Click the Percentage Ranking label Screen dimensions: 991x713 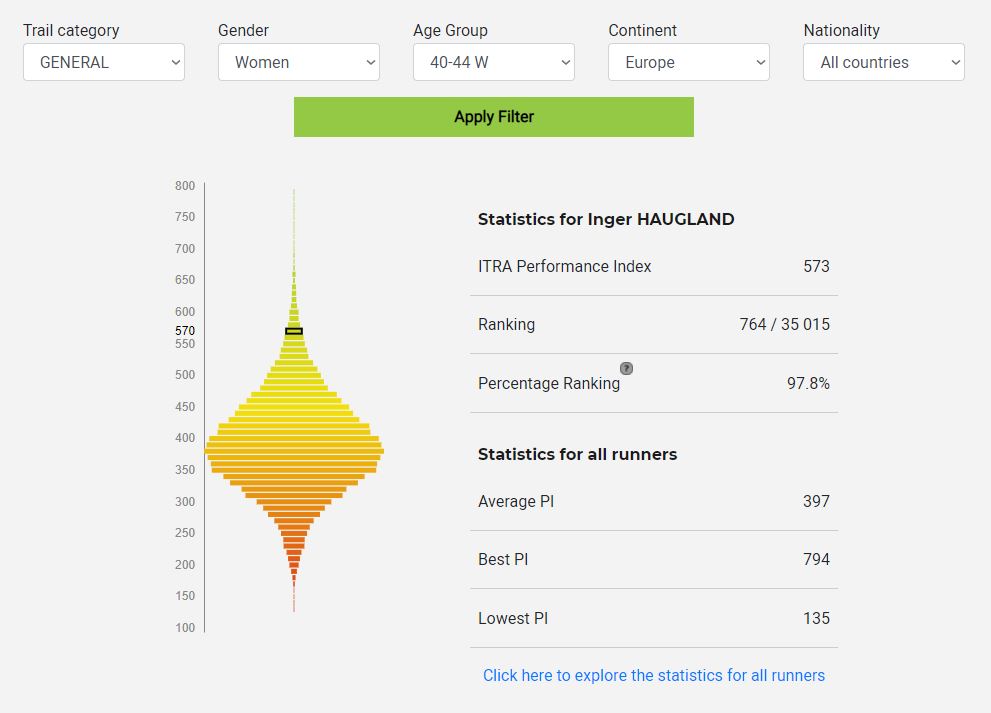pyautogui.click(x=549, y=384)
